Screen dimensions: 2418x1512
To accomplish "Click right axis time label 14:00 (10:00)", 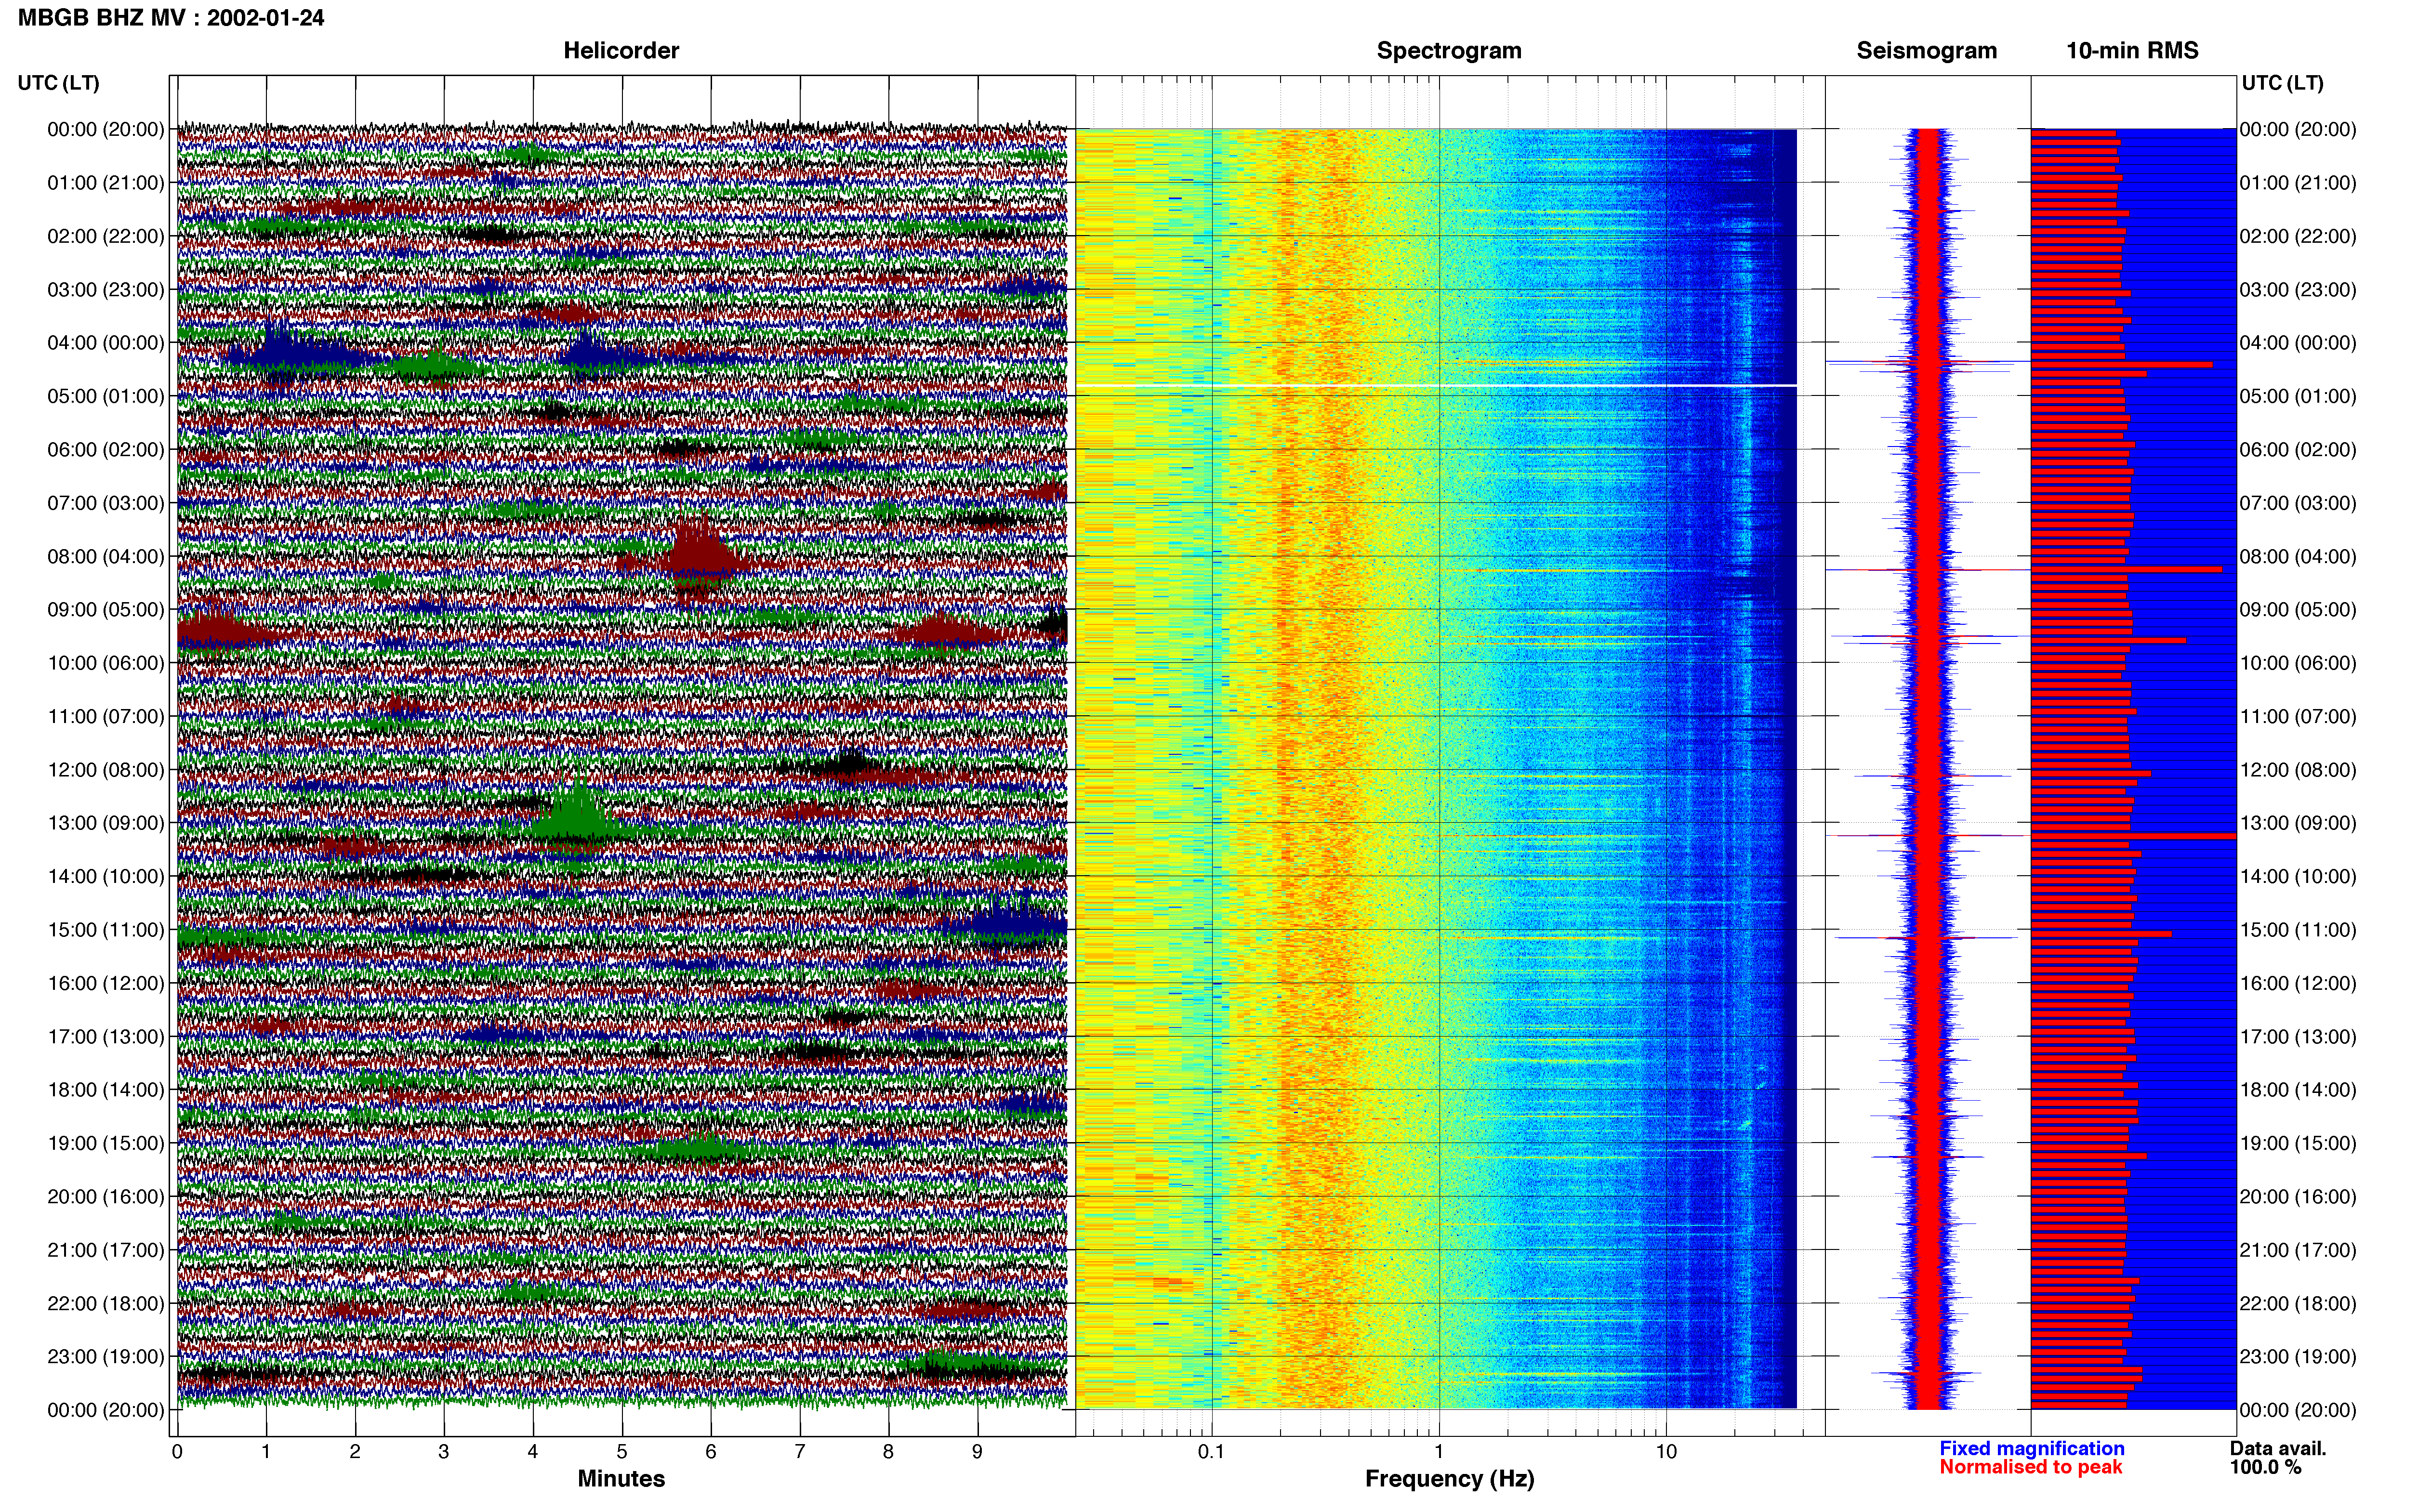I will coord(2298,877).
